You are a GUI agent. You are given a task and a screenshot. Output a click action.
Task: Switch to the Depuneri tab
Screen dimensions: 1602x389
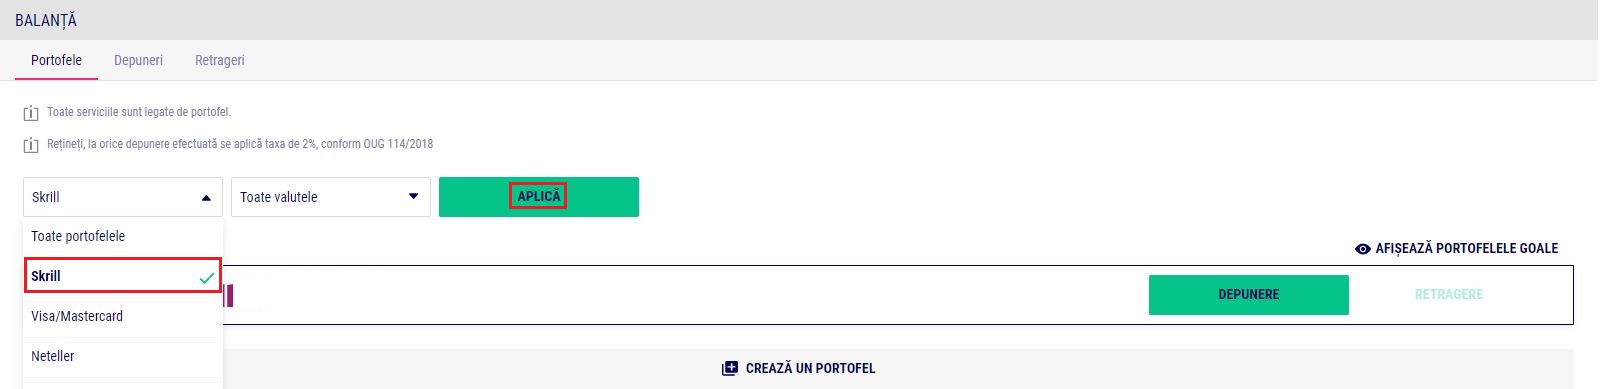pos(138,60)
